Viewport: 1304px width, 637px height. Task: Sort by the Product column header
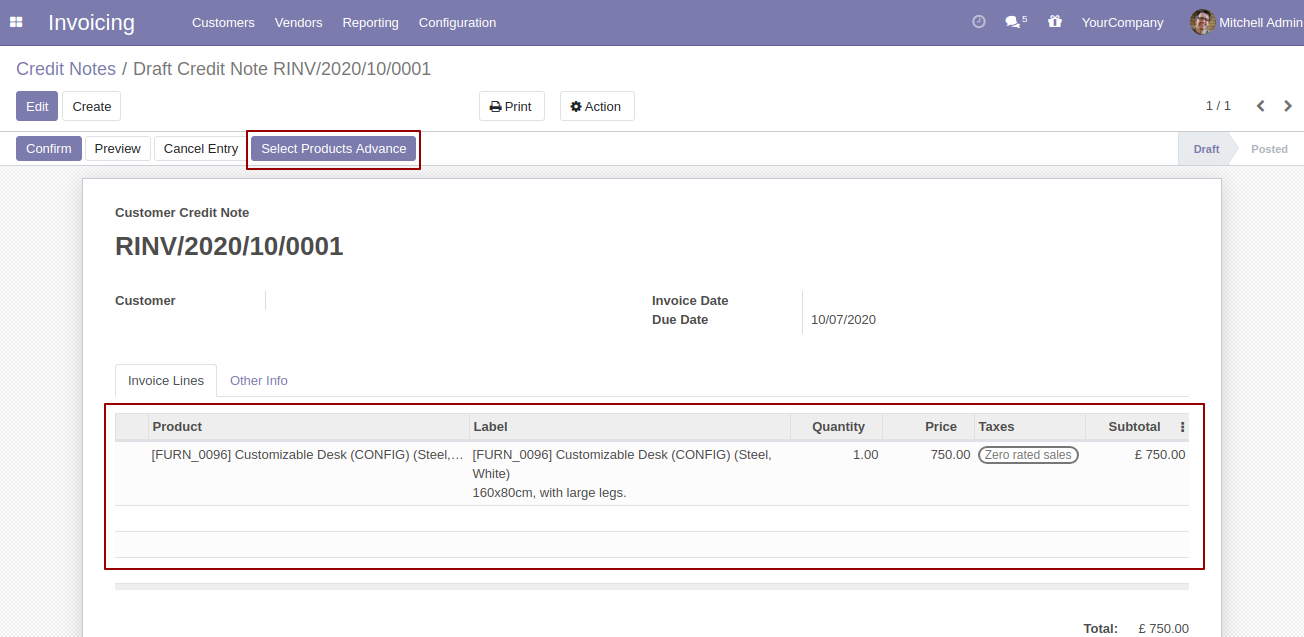tap(309, 427)
